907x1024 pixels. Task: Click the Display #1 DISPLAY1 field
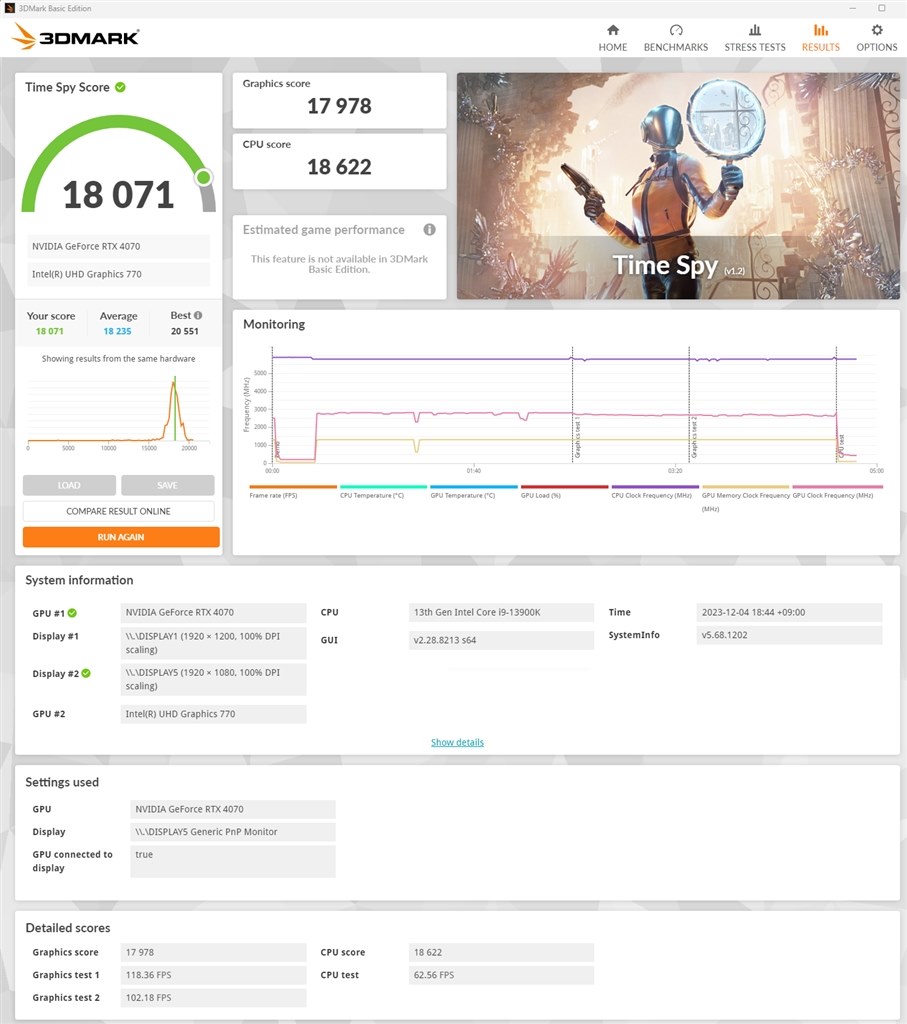pyautogui.click(x=213, y=643)
